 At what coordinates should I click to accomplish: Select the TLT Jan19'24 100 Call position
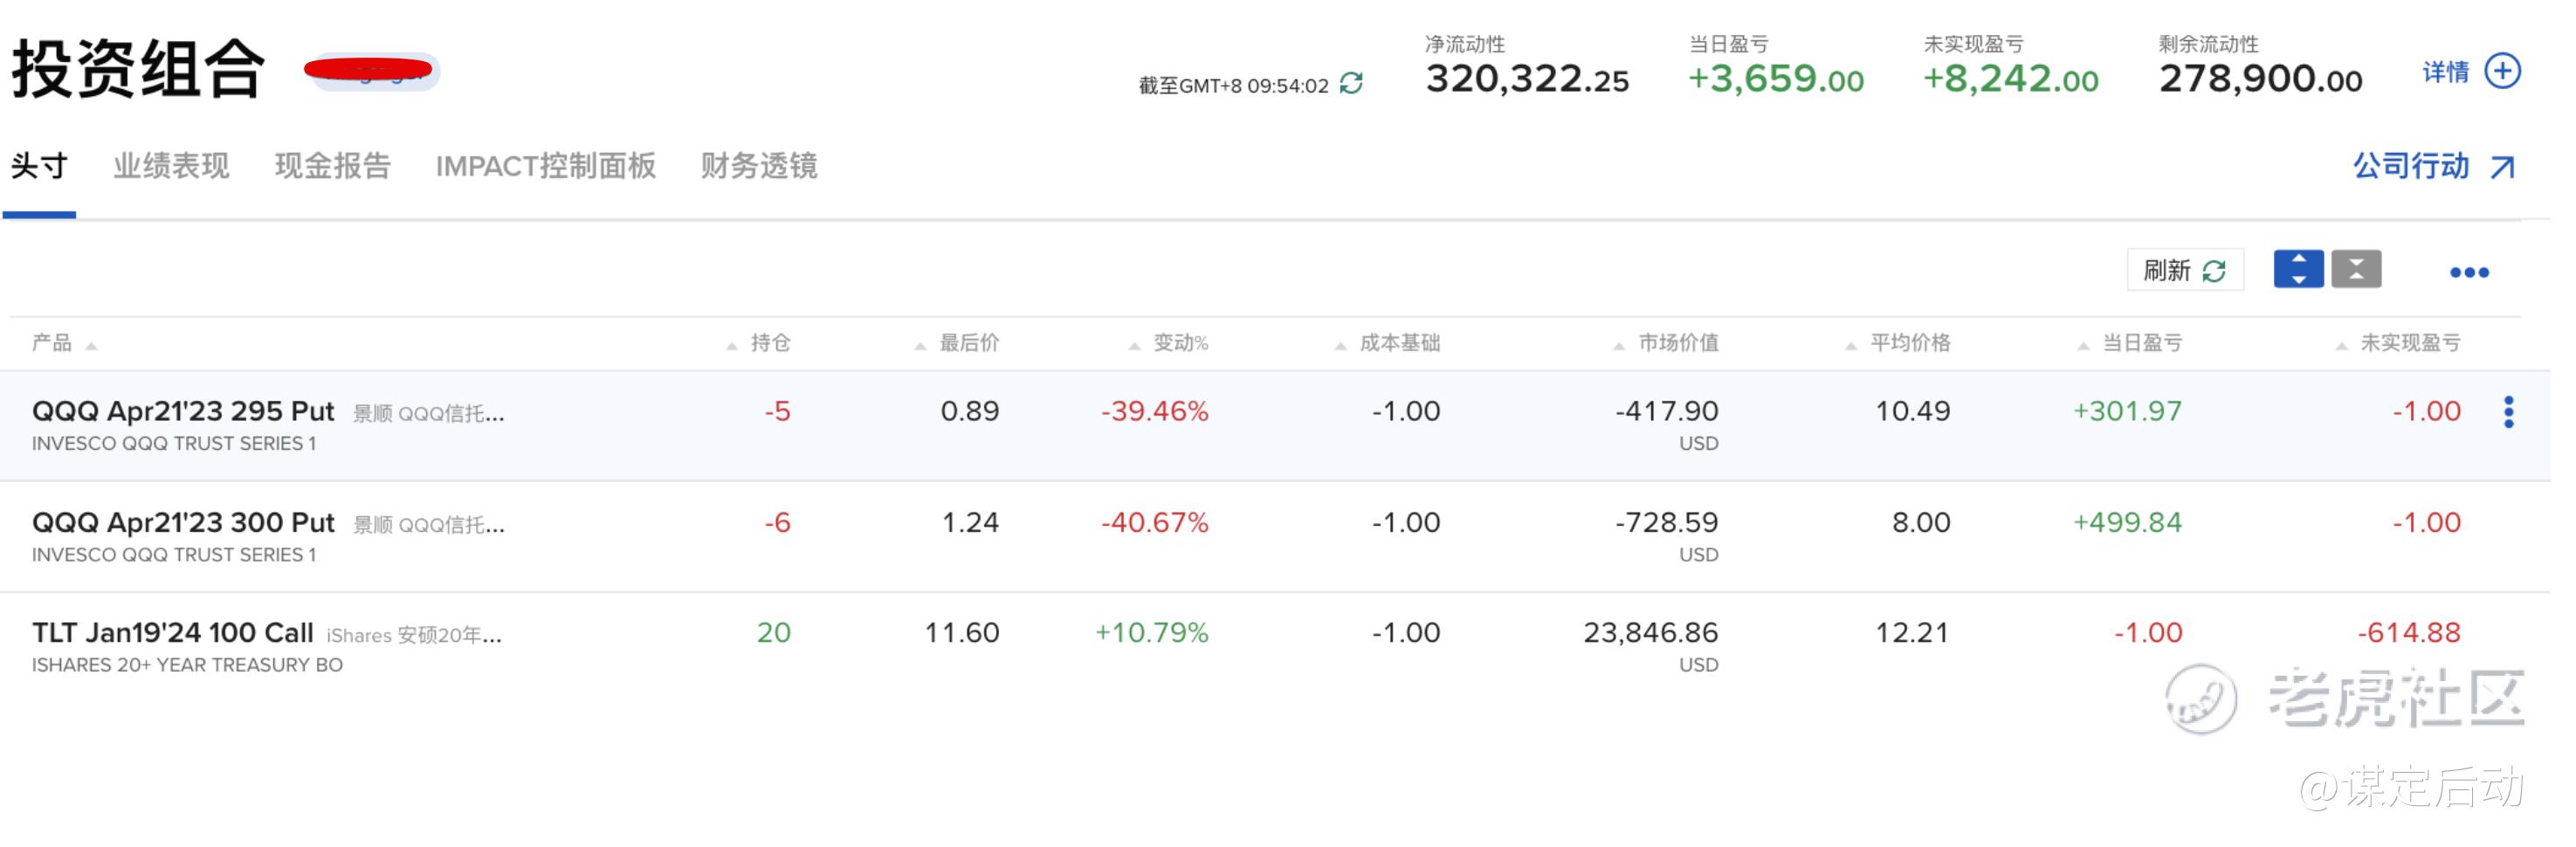point(173,633)
